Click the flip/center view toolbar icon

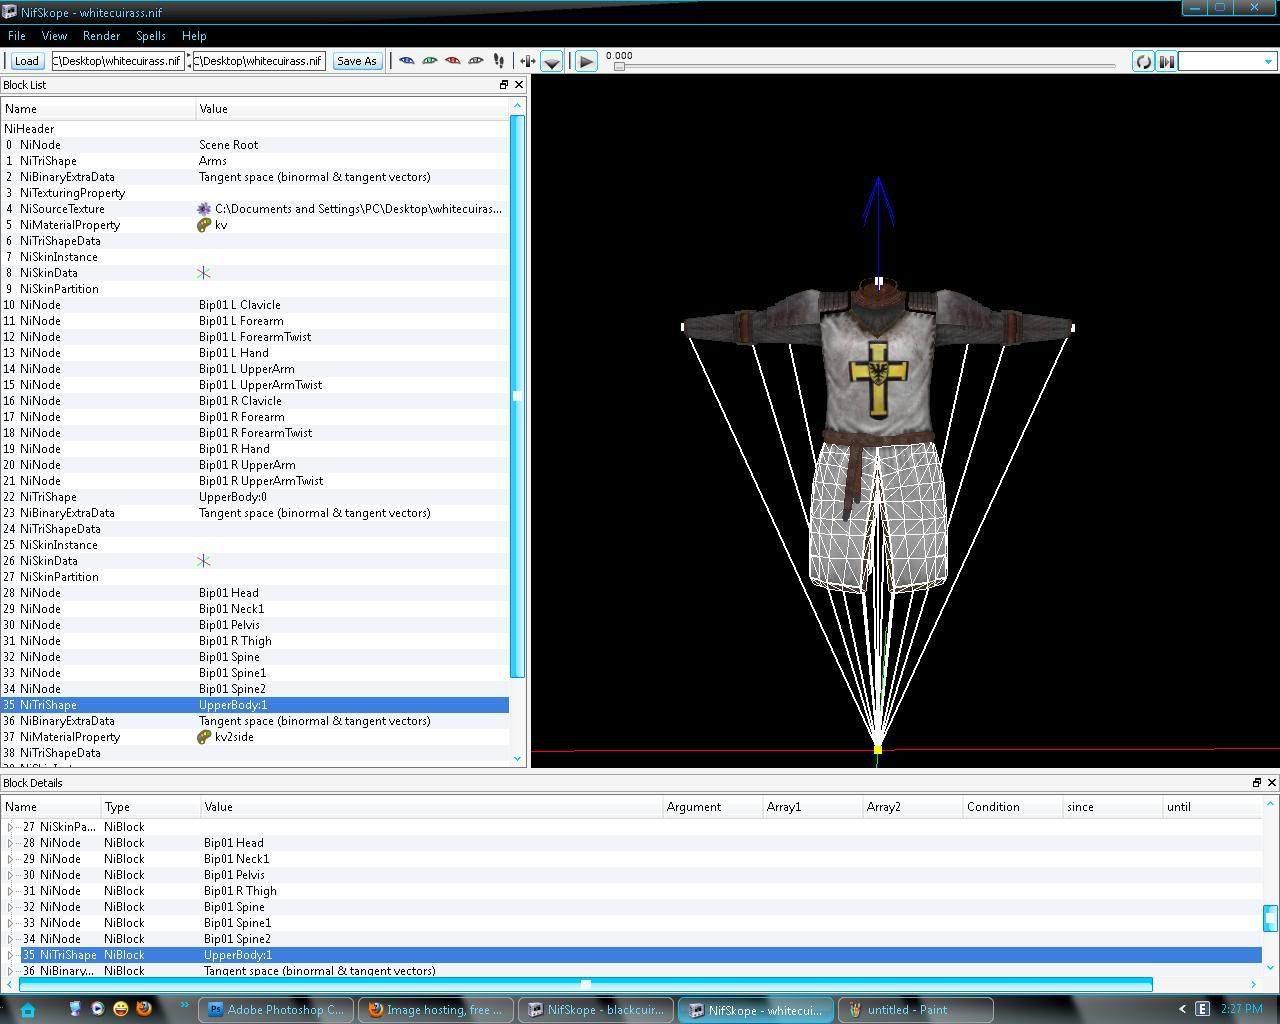click(x=527, y=61)
